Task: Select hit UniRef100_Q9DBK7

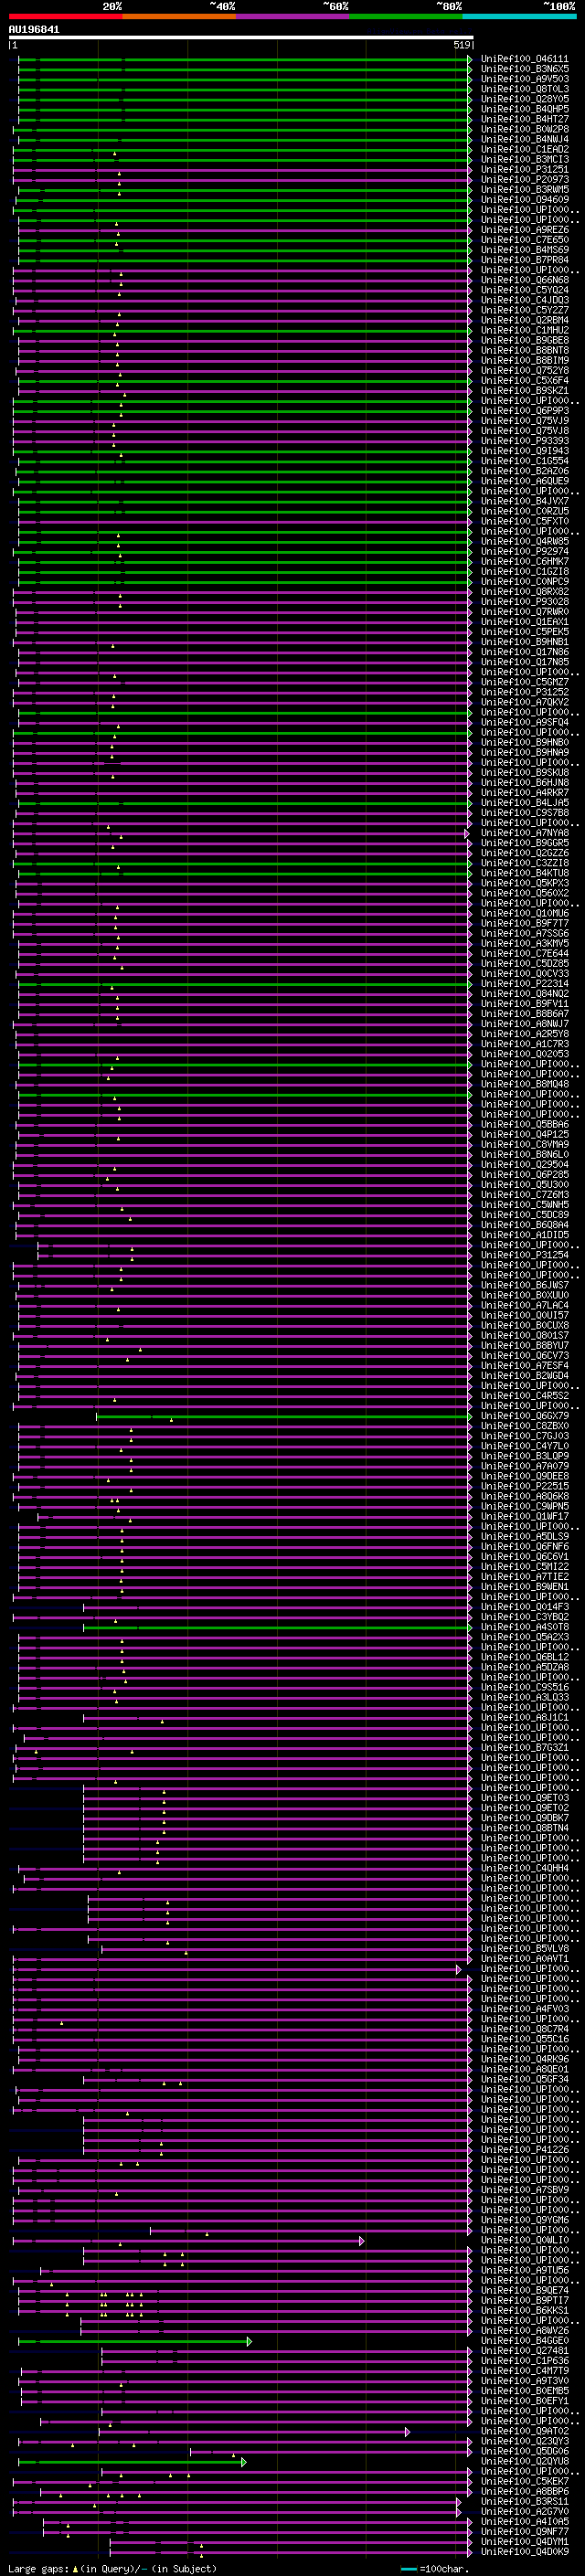Action: pyautogui.click(x=525, y=1818)
